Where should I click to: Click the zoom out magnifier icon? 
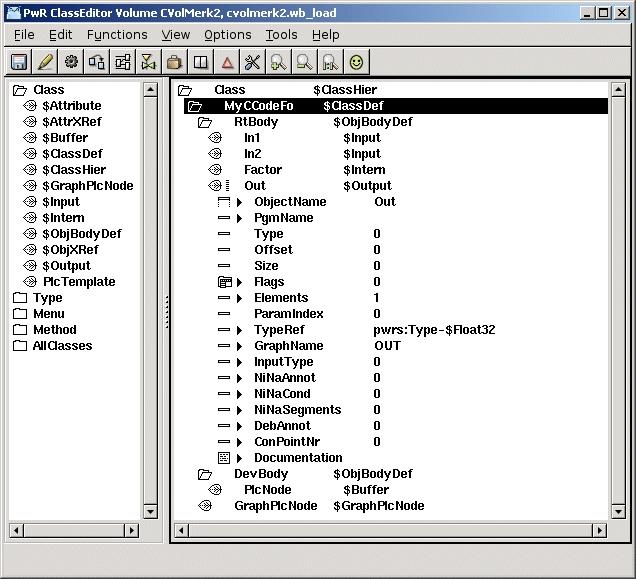click(x=304, y=62)
